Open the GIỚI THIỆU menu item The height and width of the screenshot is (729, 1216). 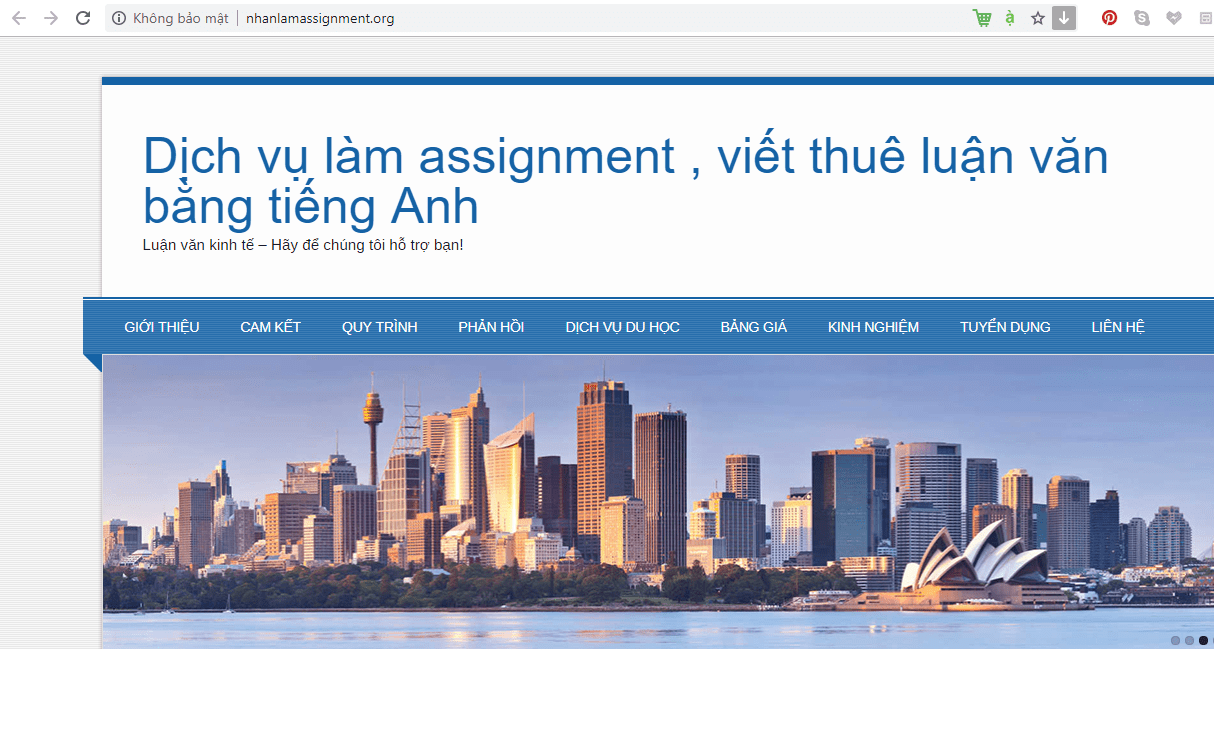(162, 327)
